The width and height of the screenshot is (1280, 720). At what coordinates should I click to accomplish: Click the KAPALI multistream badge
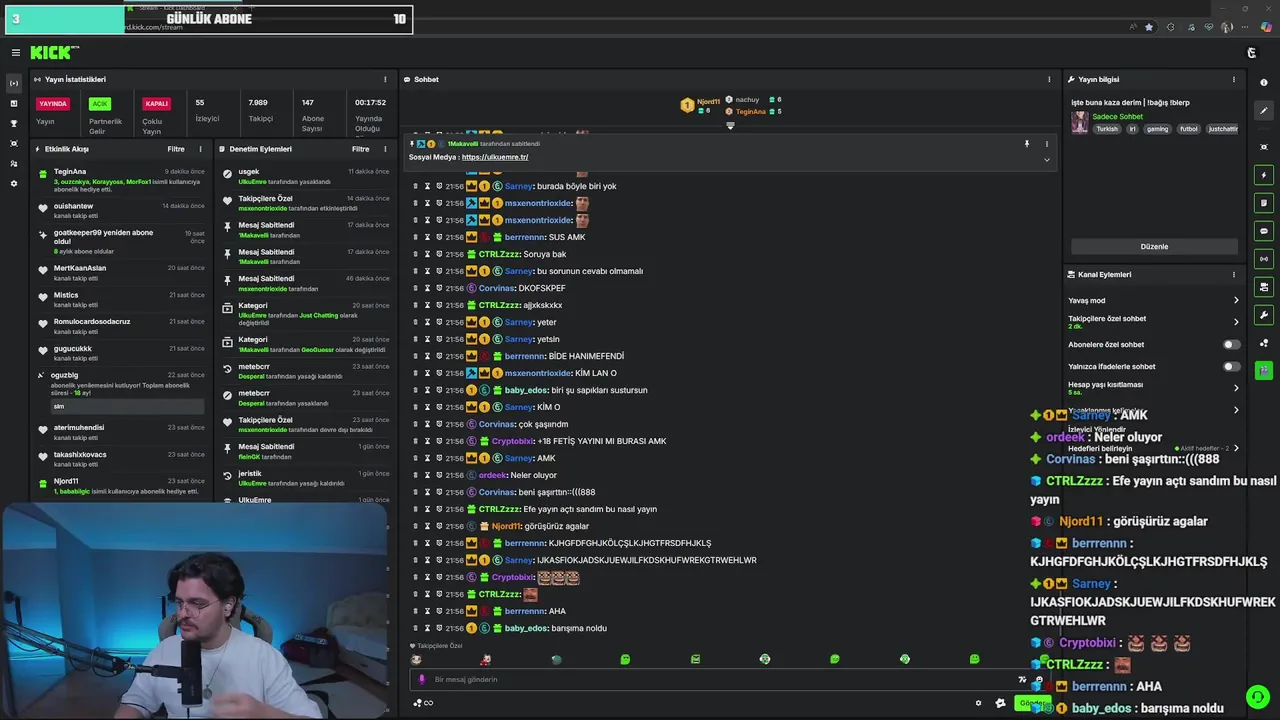coord(156,103)
